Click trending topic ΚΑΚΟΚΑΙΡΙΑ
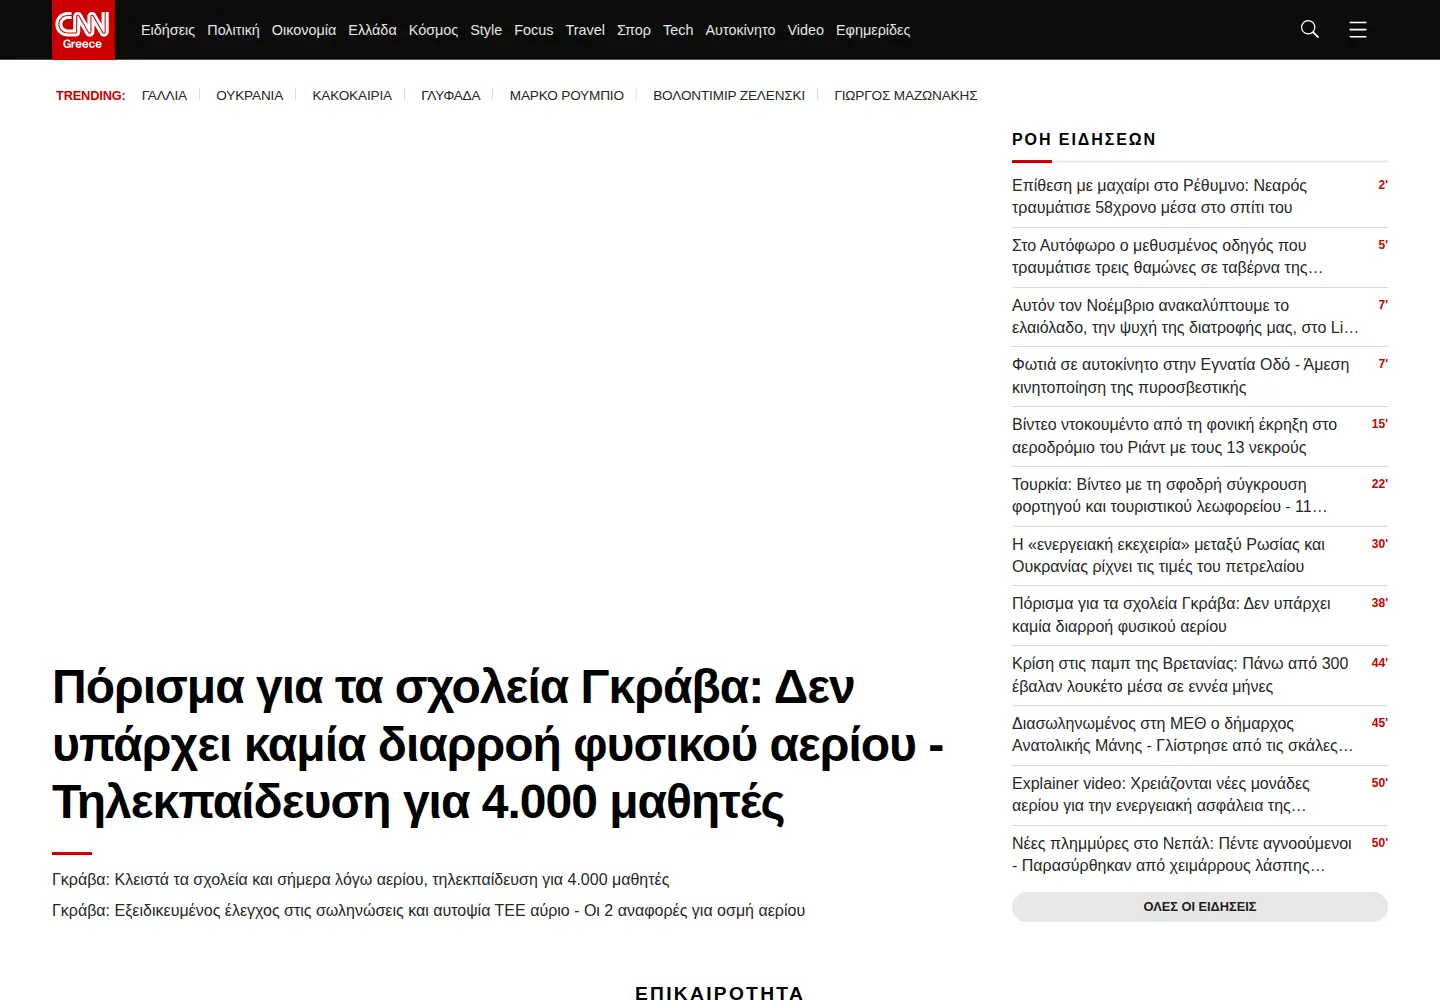The image size is (1440, 1000). coord(352,96)
